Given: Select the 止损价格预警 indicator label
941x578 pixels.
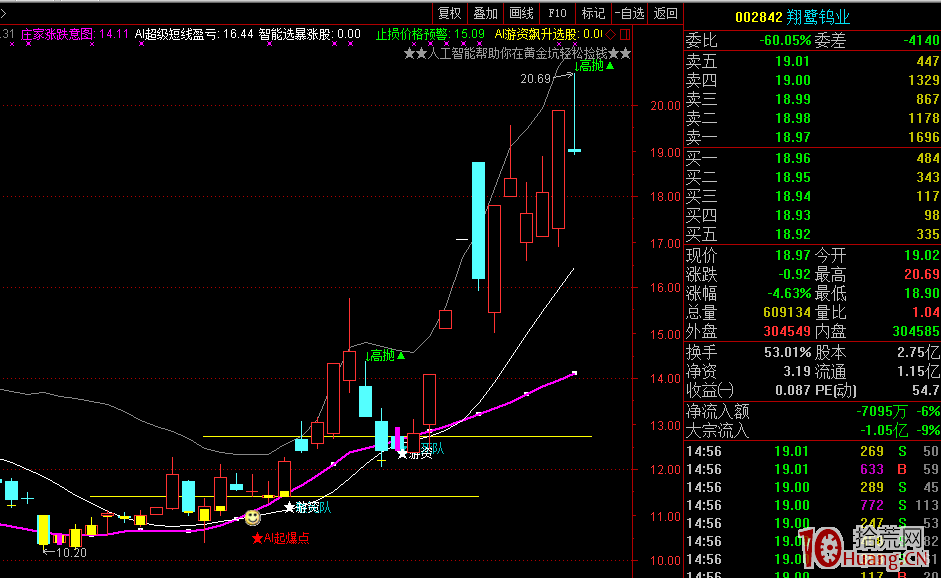Looking at the screenshot, I should (x=430, y=34).
